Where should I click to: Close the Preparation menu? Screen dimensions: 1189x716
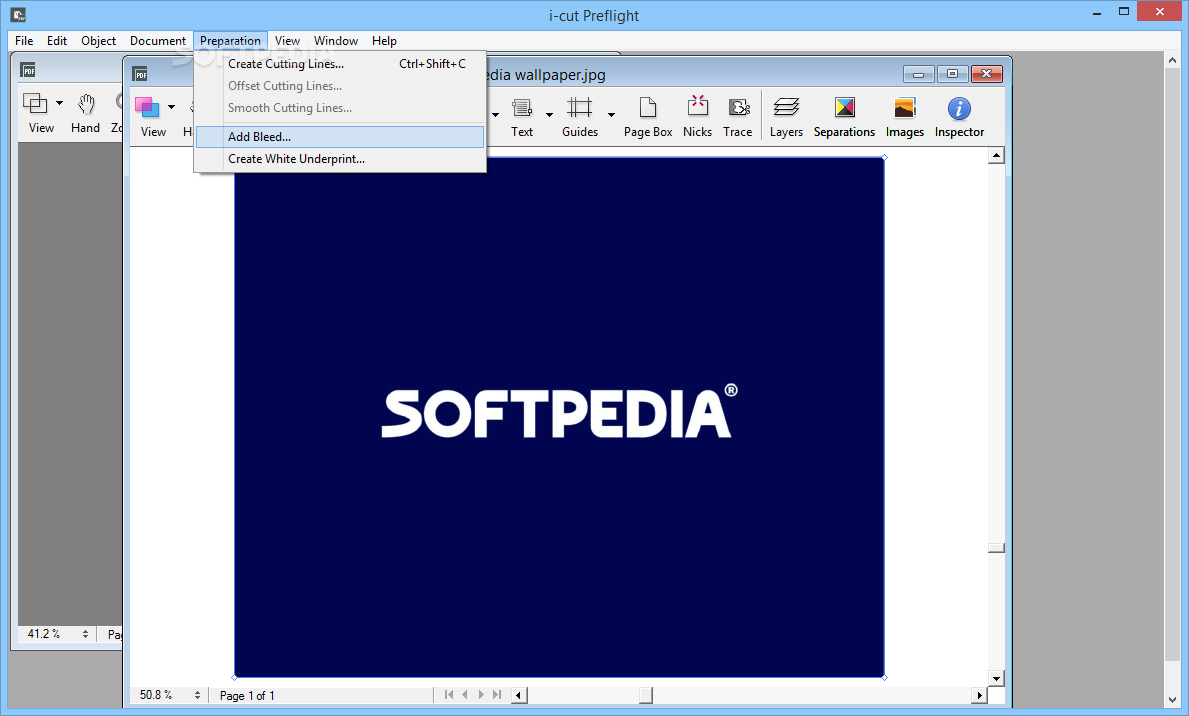tap(231, 41)
